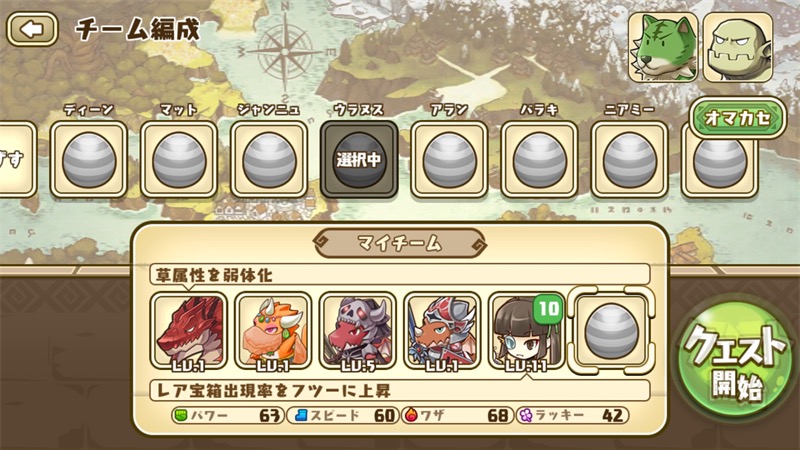The image size is (800, 450).
Task: Choose アラン's helper egg
Action: [x=449, y=160]
